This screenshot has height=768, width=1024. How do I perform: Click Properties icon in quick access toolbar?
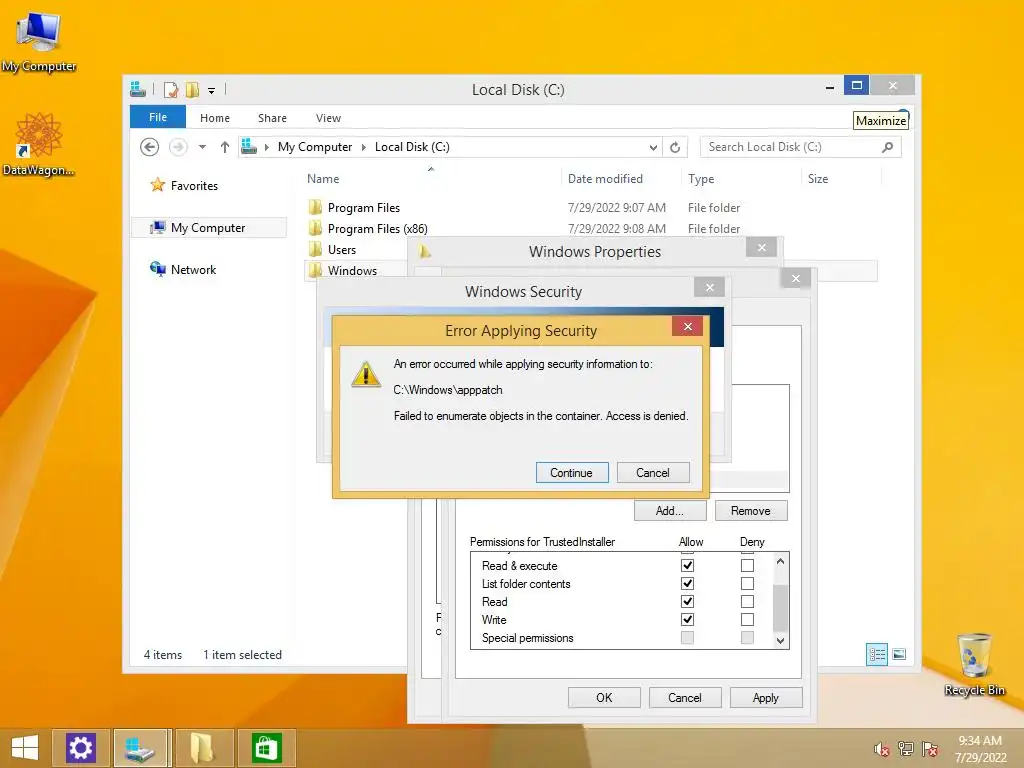pos(171,89)
